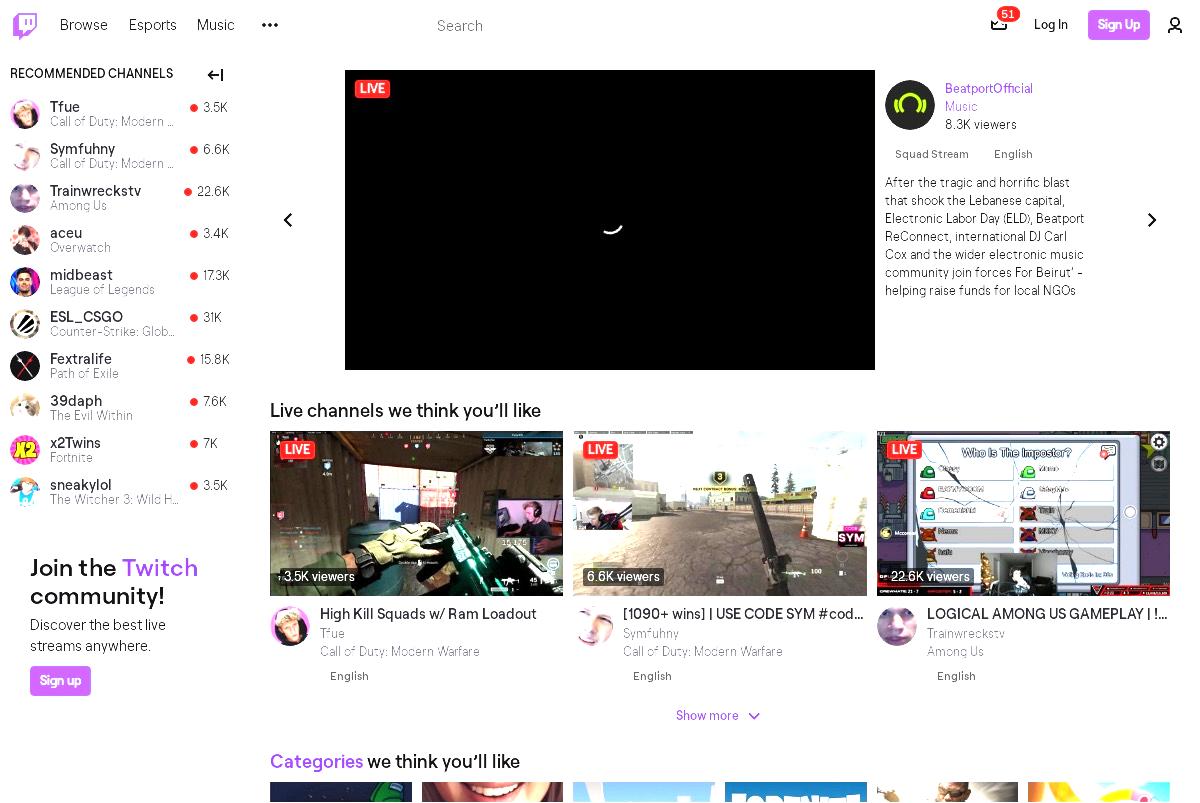The height and width of the screenshot is (803, 1200).
Task: Click the Overwatch label under aceu
Action: [80, 248]
